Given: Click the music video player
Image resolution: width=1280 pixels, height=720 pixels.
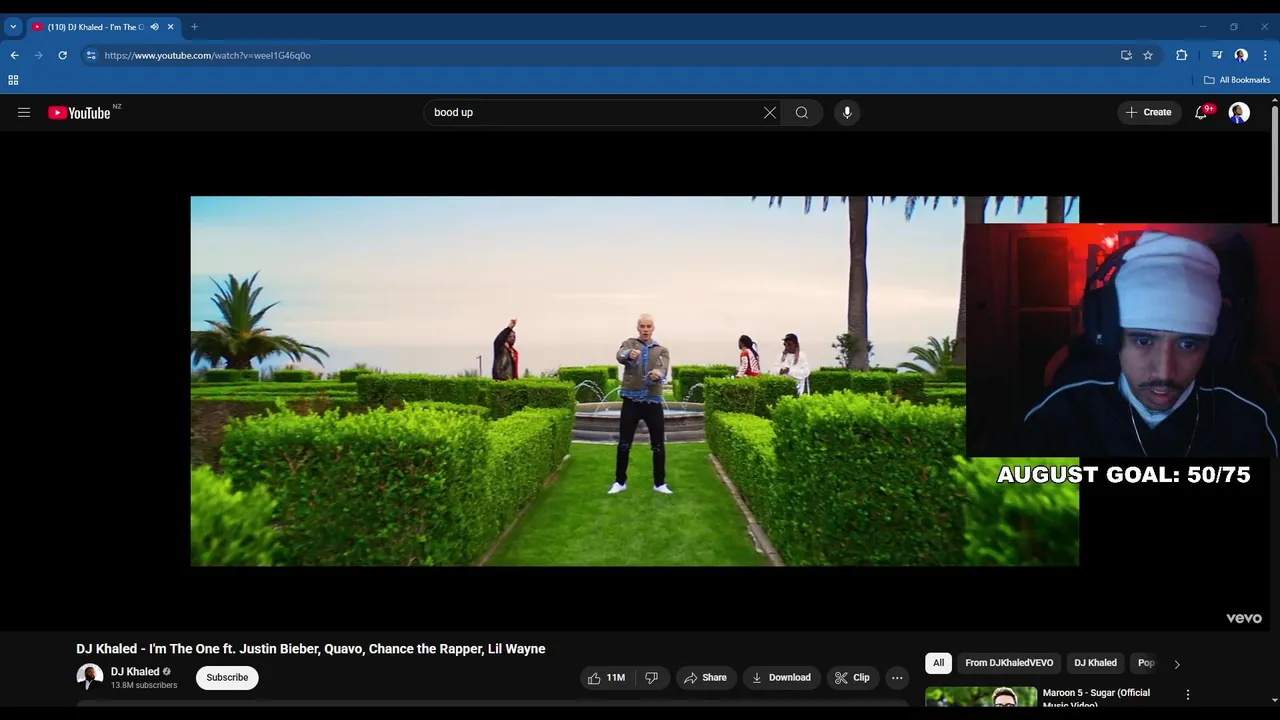Looking at the screenshot, I should click(635, 381).
